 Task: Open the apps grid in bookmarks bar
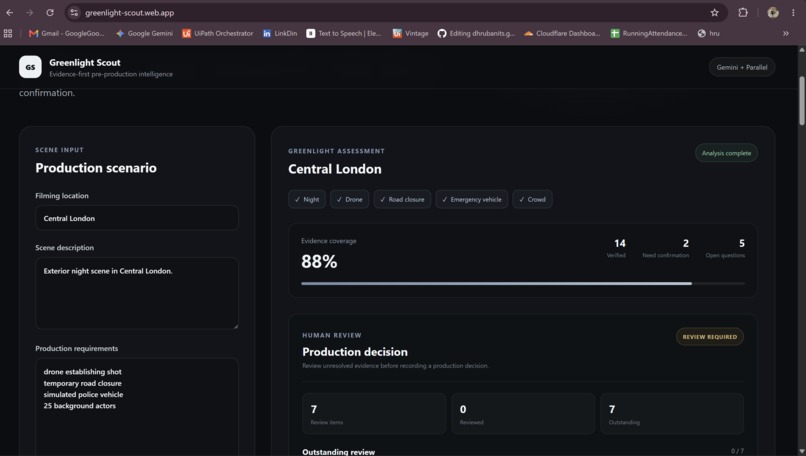8,33
